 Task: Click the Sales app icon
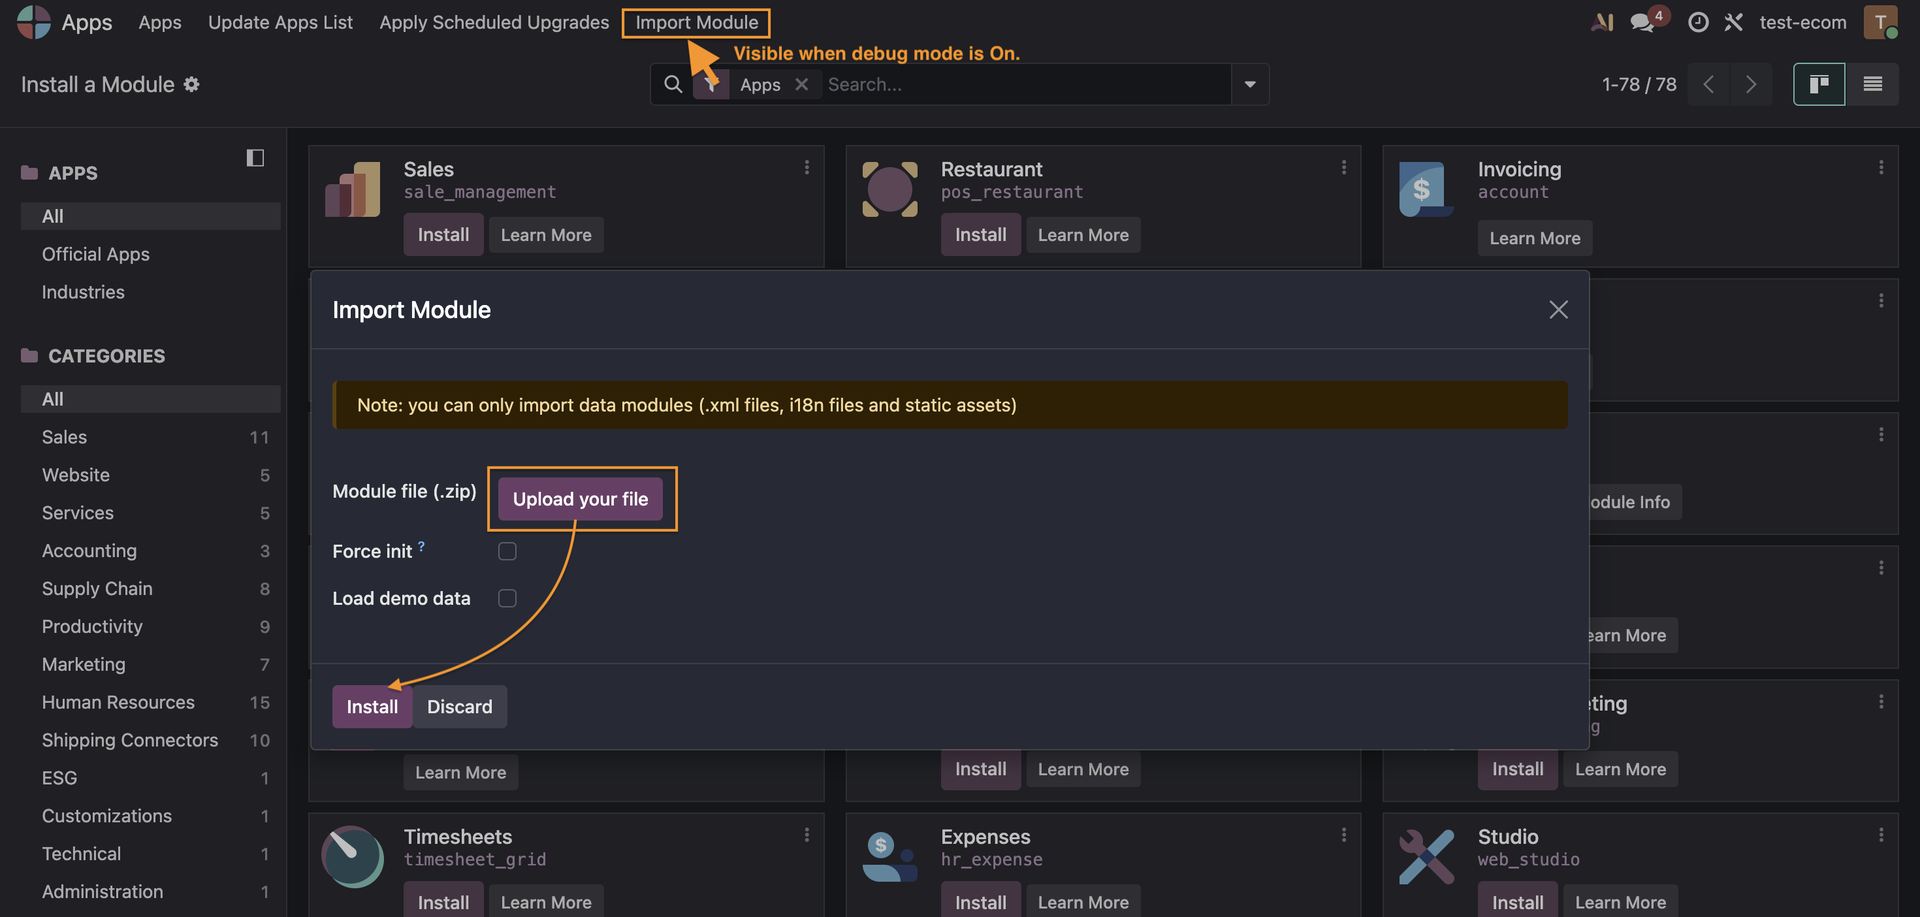tap(353, 190)
